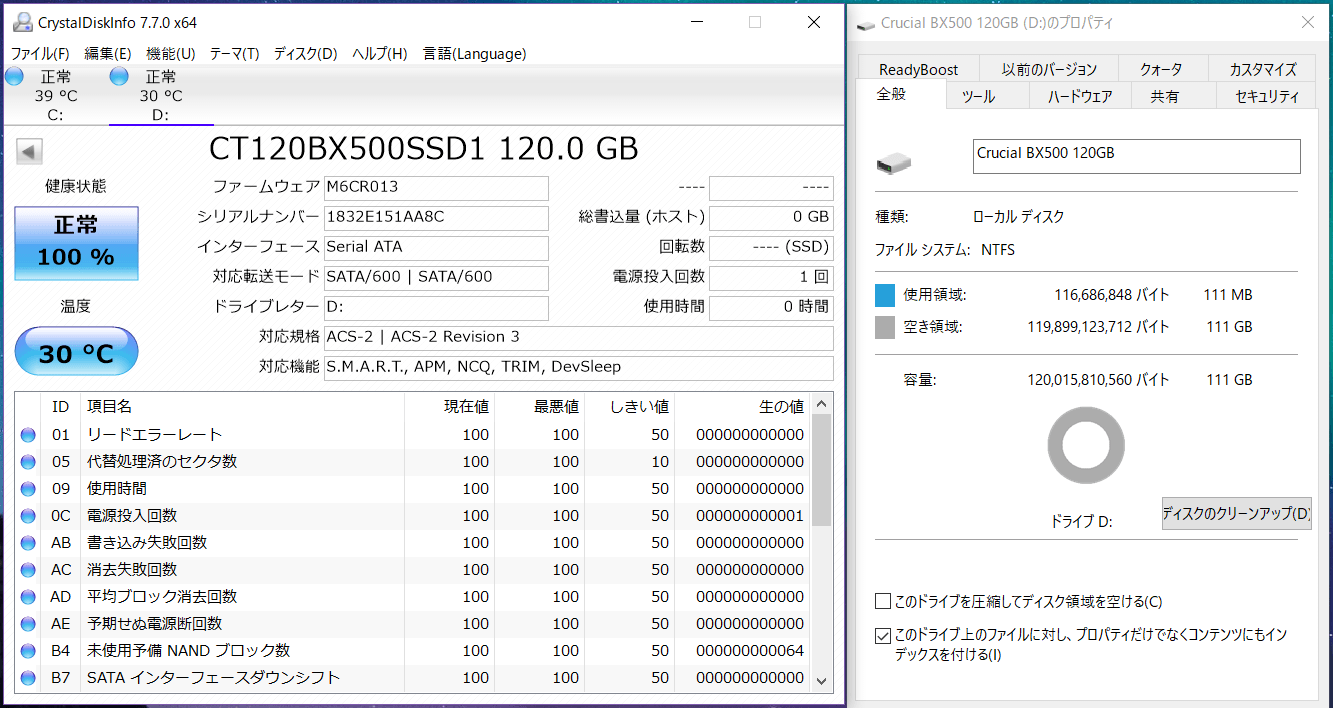
Task: Switch to the セキュリティ tab
Action: pyautogui.click(x=1267, y=97)
